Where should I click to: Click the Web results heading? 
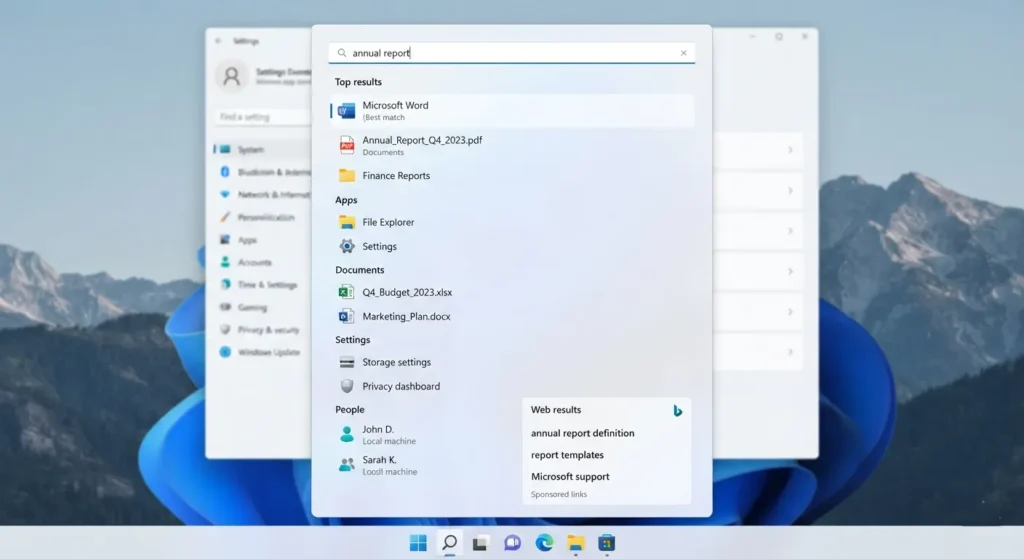coord(556,409)
